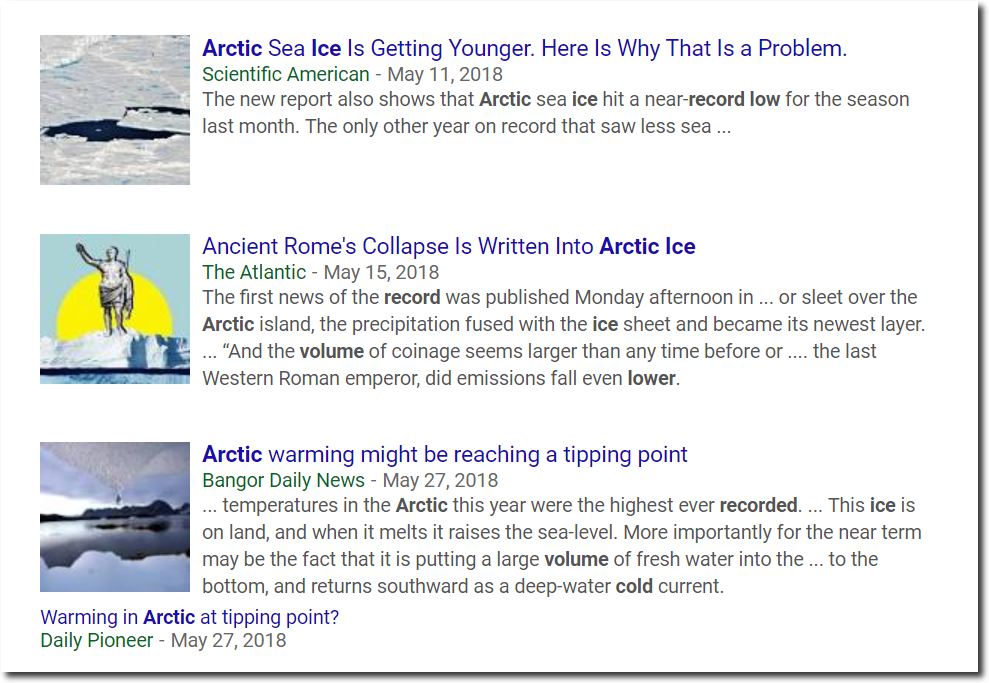Viewport: 989px width, 683px height.
Task: Click the Roman emperor statue thumbnail
Action: (x=115, y=309)
